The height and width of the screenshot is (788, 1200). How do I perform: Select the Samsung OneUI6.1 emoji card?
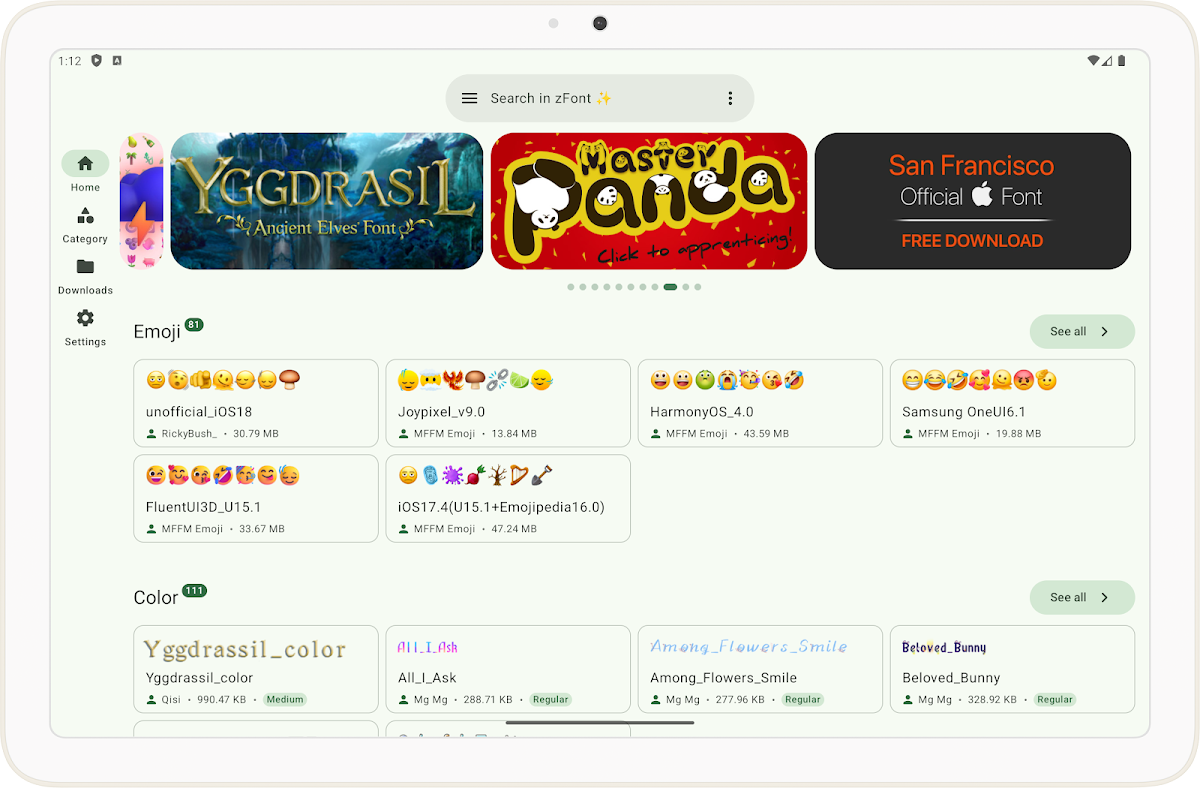pyautogui.click(x=1012, y=403)
